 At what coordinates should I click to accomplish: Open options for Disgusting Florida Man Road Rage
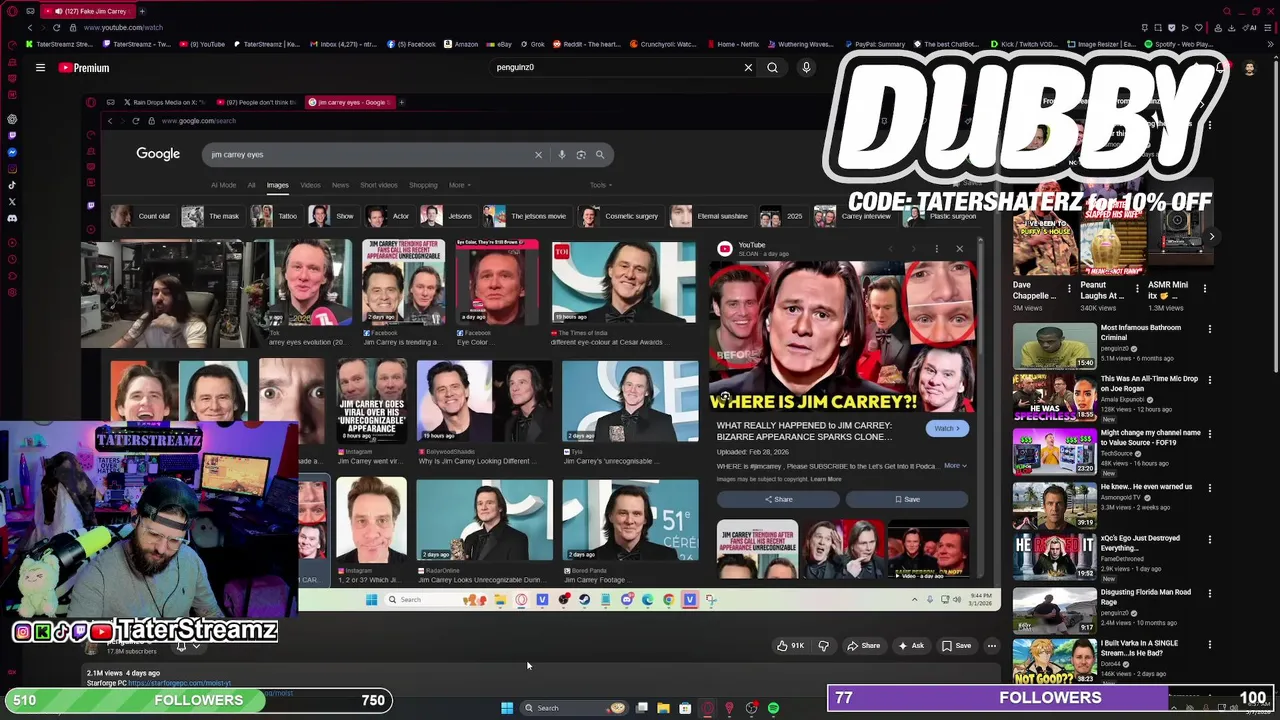tap(1209, 593)
